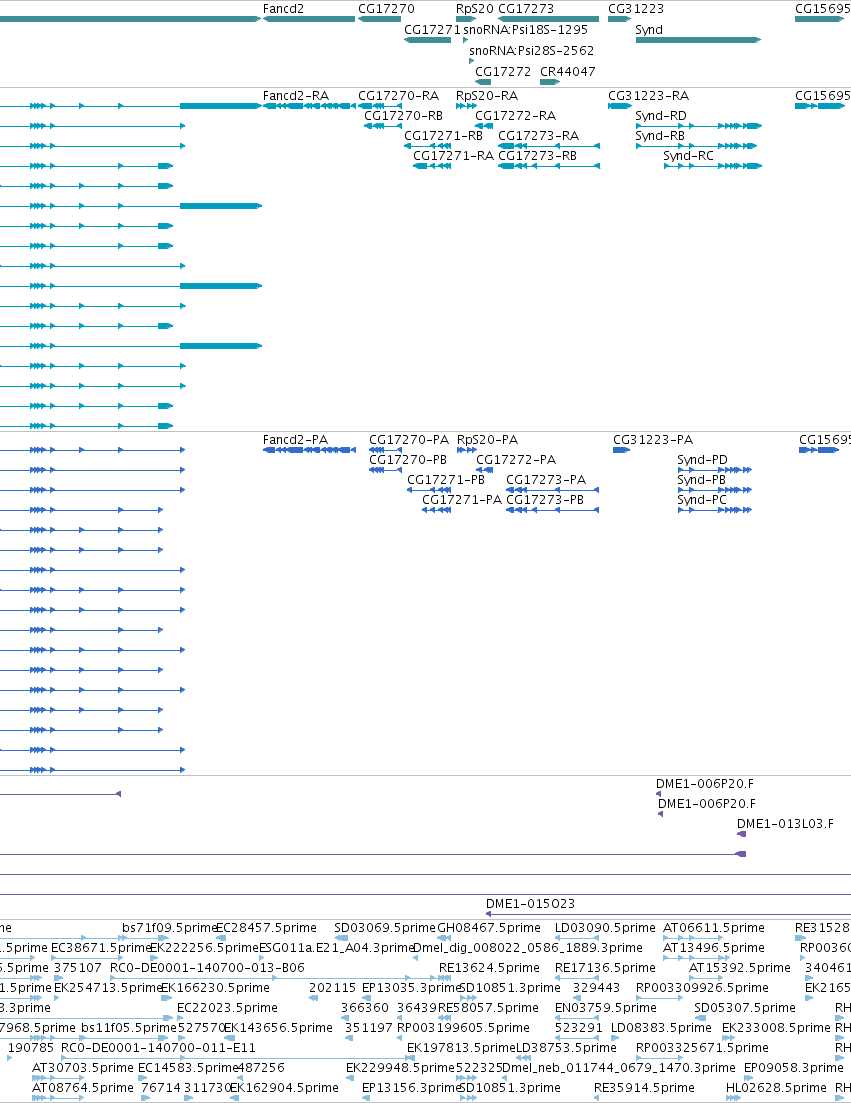Click the Synd-PC protein label
This screenshot has width=851, height=1103.
tap(702, 500)
